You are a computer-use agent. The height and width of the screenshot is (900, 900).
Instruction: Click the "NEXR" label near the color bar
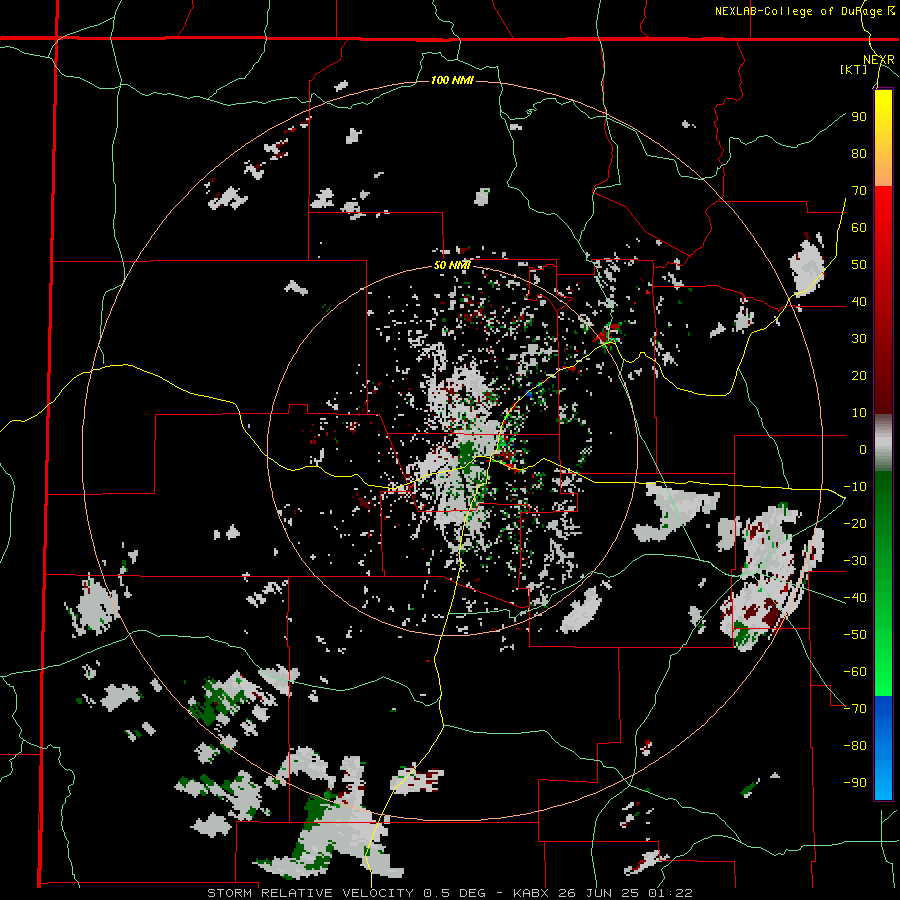tap(879, 60)
